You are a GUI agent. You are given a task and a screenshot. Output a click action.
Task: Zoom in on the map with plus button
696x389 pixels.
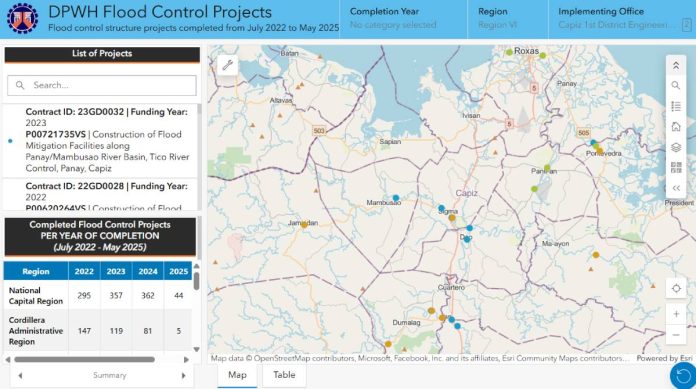tap(676, 314)
